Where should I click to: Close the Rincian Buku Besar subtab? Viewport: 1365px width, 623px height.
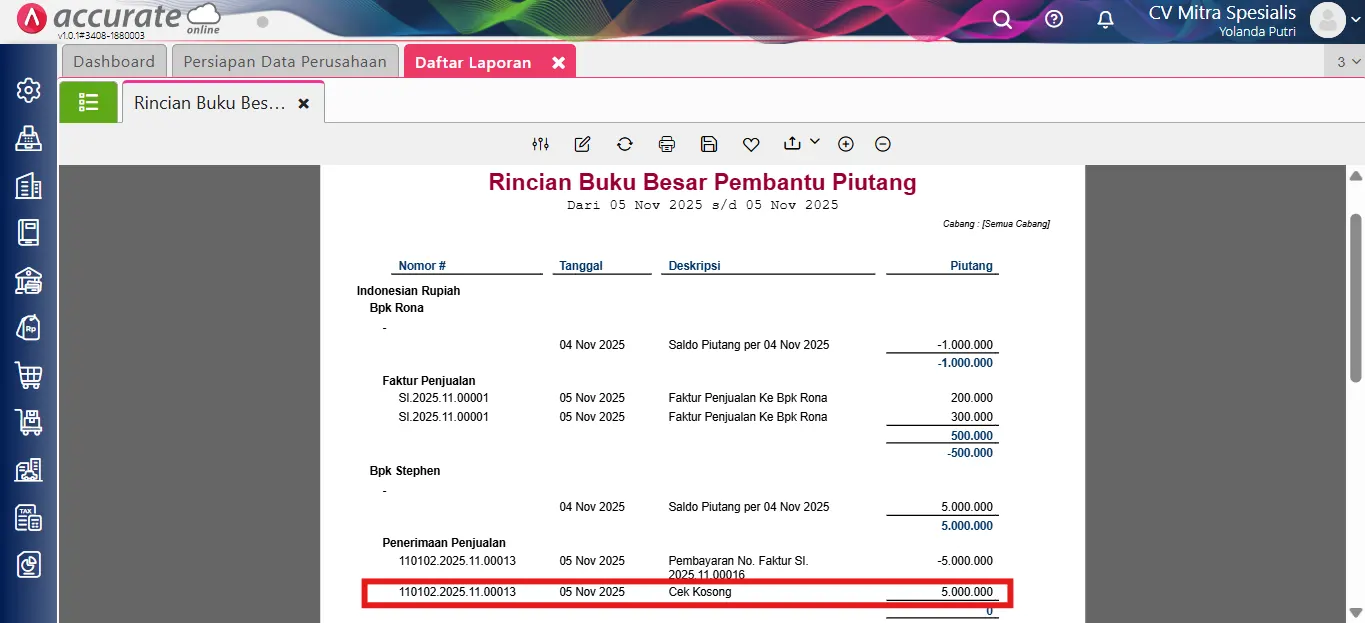click(304, 103)
